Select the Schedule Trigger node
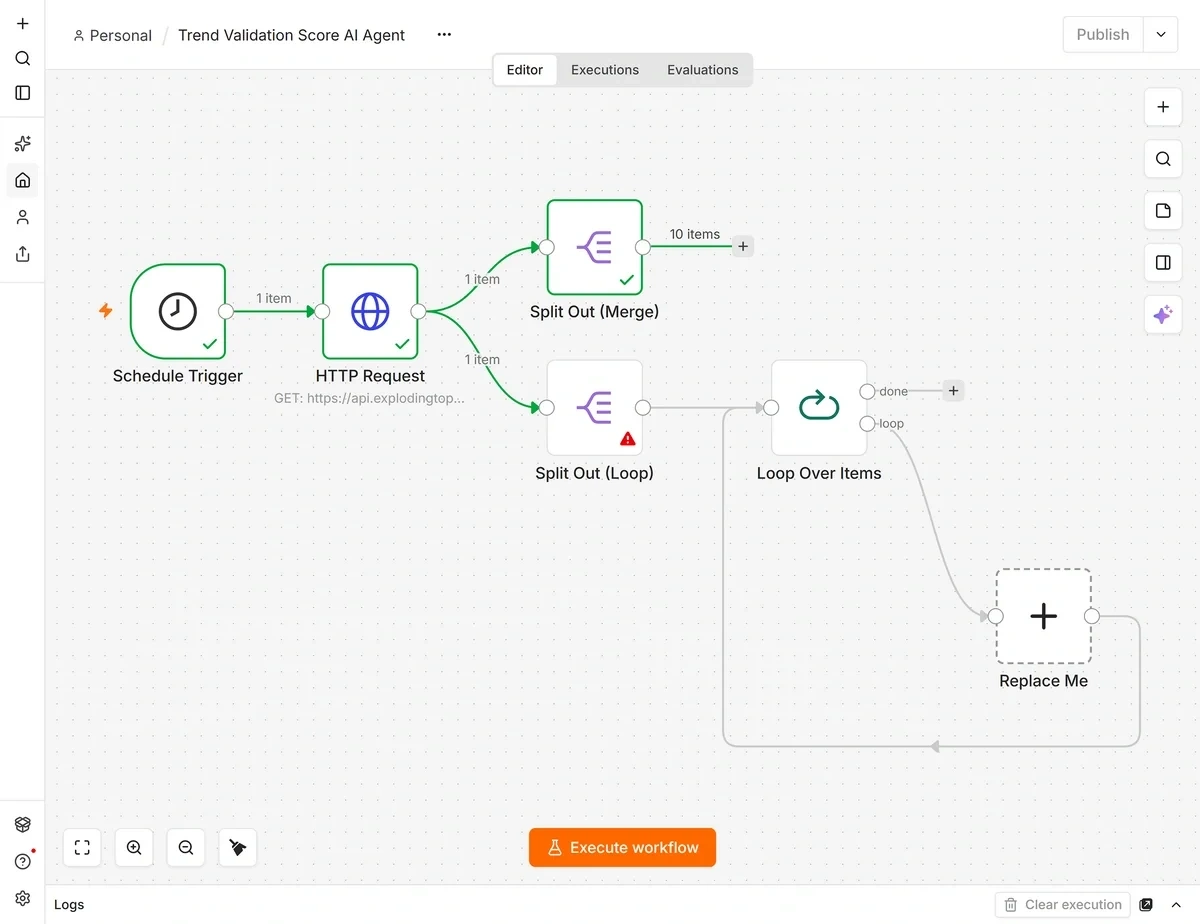Image resolution: width=1200 pixels, height=924 pixels. click(178, 311)
